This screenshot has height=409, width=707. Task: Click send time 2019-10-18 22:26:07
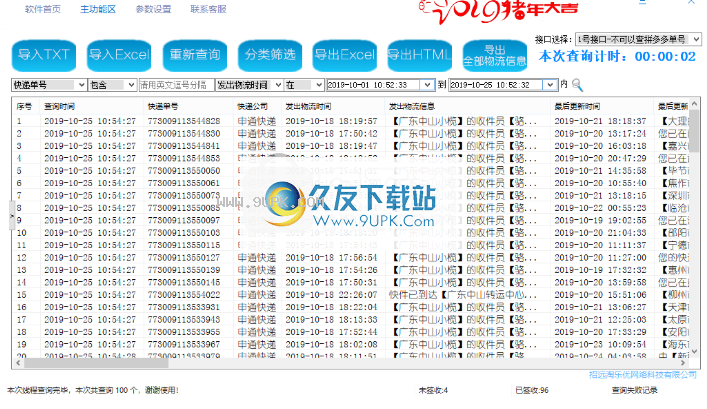tap(331, 294)
